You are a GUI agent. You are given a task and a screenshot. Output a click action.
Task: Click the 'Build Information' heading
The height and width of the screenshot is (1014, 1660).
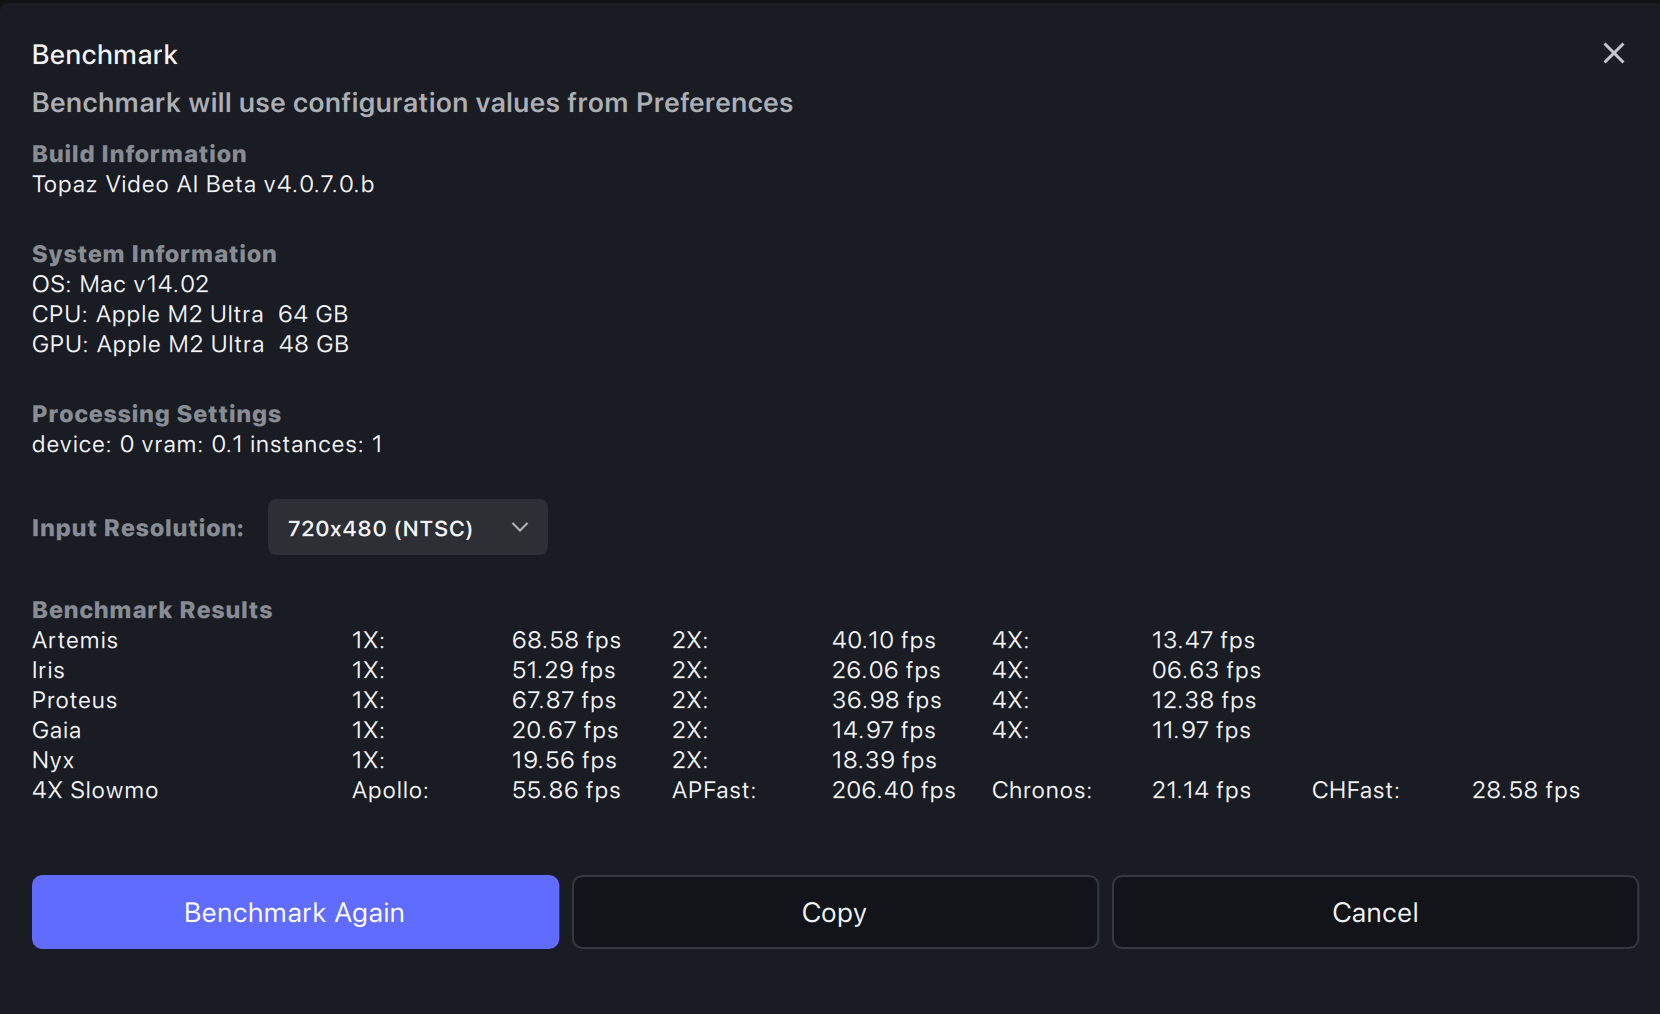pyautogui.click(x=139, y=154)
